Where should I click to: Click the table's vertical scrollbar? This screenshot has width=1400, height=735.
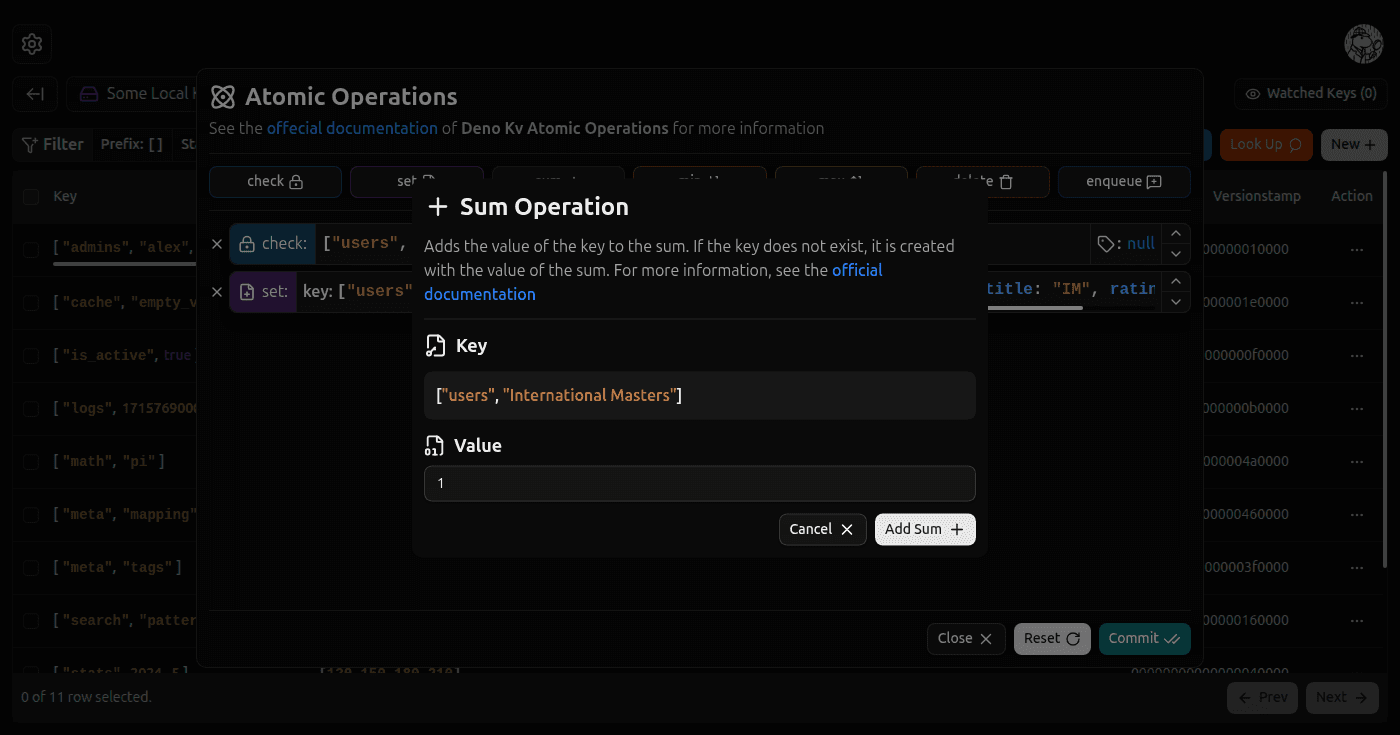tap(1384, 370)
